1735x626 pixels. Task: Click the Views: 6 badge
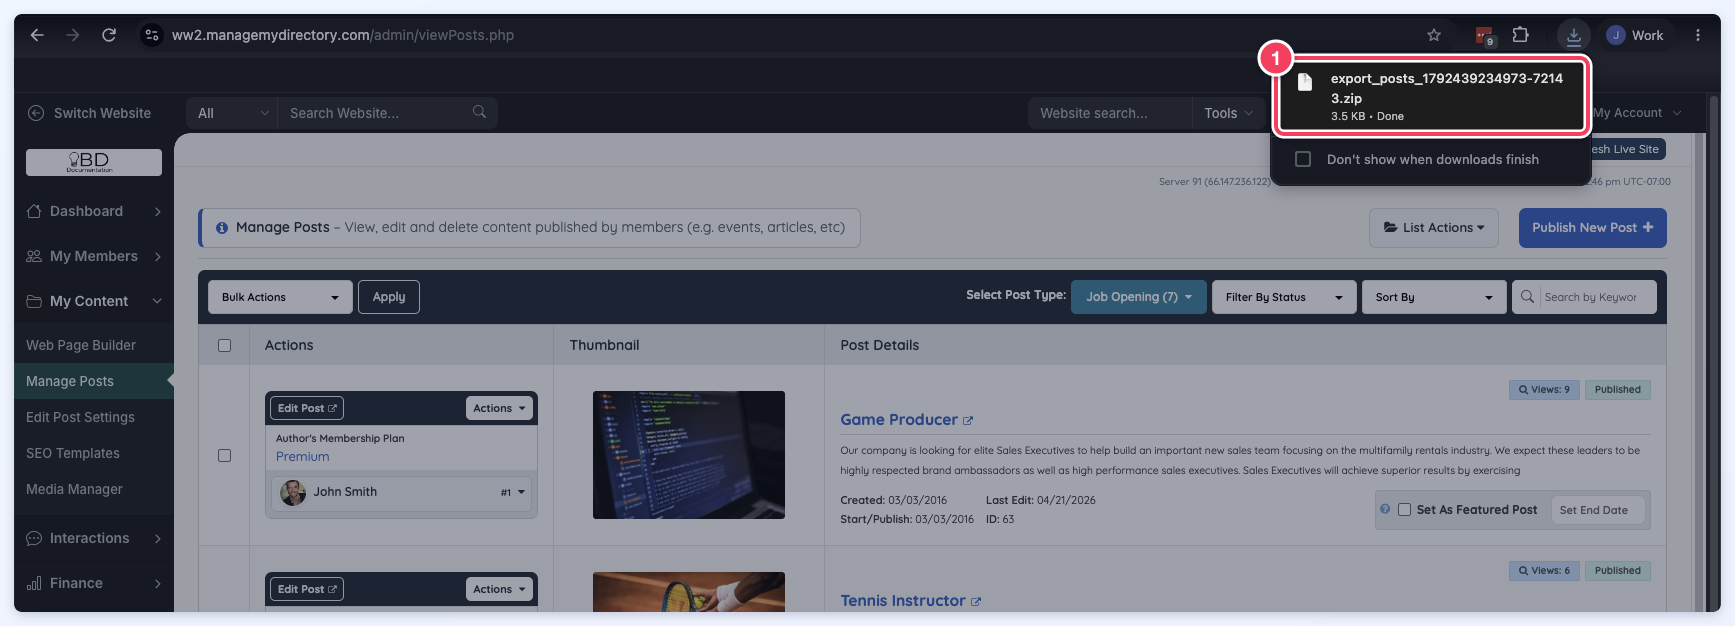(1544, 571)
